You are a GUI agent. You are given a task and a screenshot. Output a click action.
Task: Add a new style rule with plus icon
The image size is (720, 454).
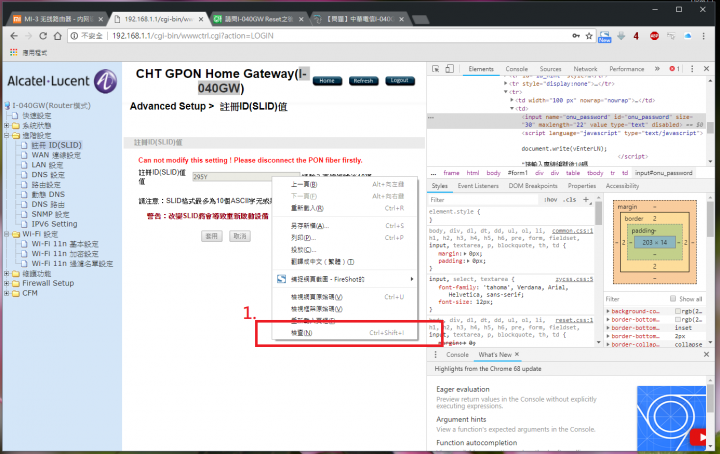click(585, 200)
